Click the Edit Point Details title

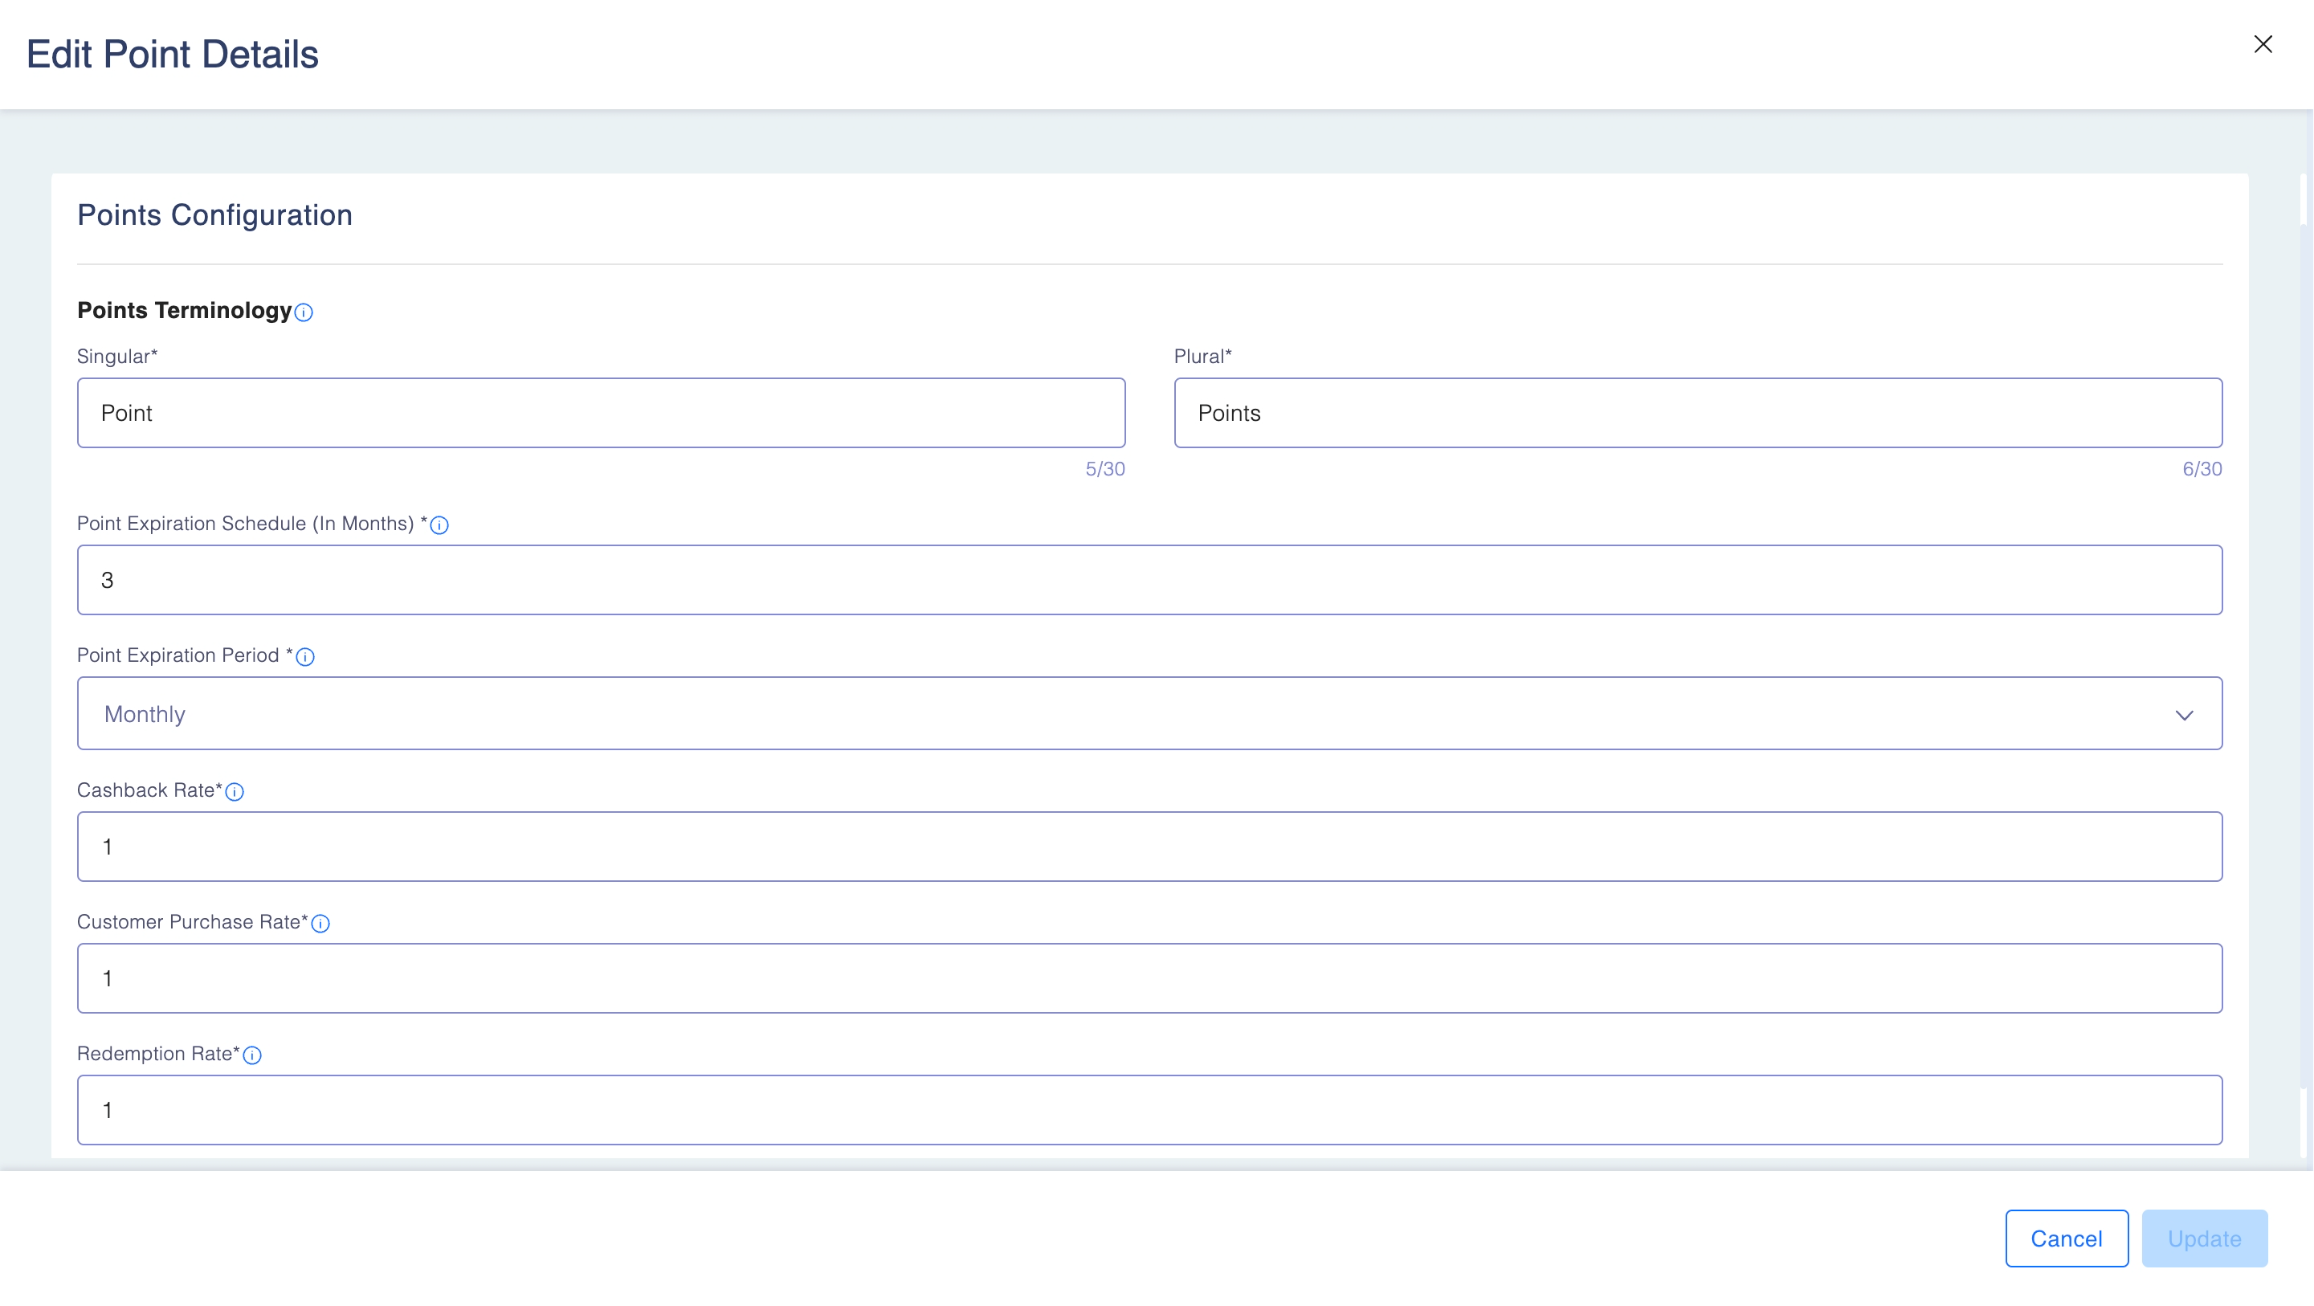(172, 54)
